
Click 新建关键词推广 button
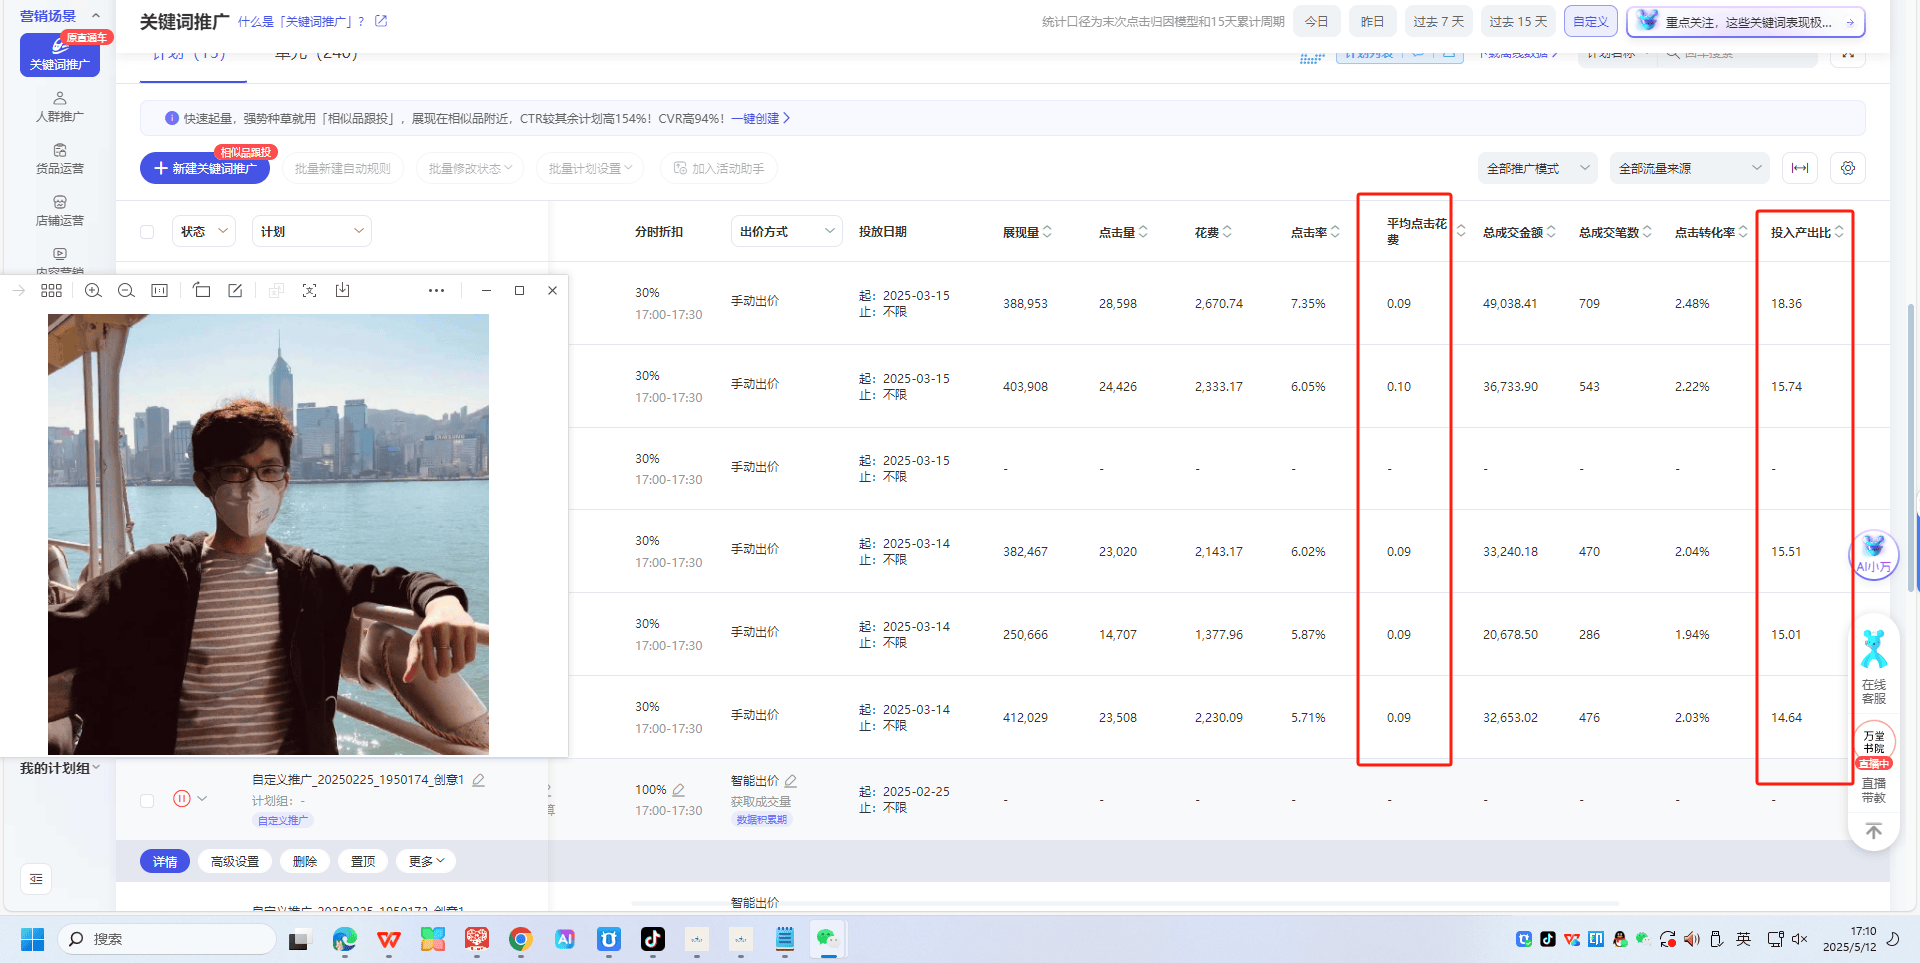click(205, 168)
